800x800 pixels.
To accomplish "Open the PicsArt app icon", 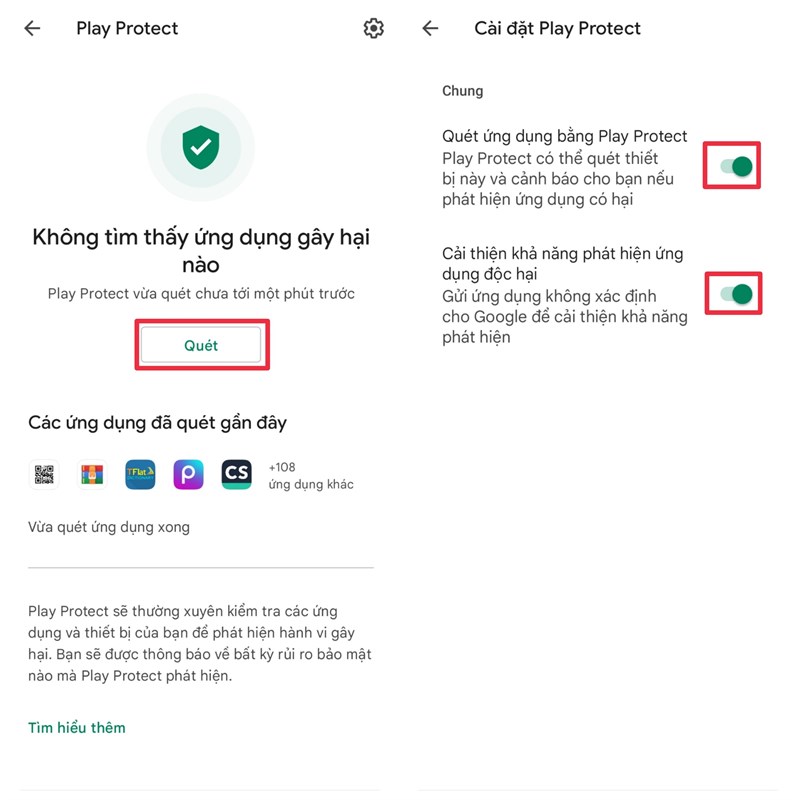I will pyautogui.click(x=188, y=474).
